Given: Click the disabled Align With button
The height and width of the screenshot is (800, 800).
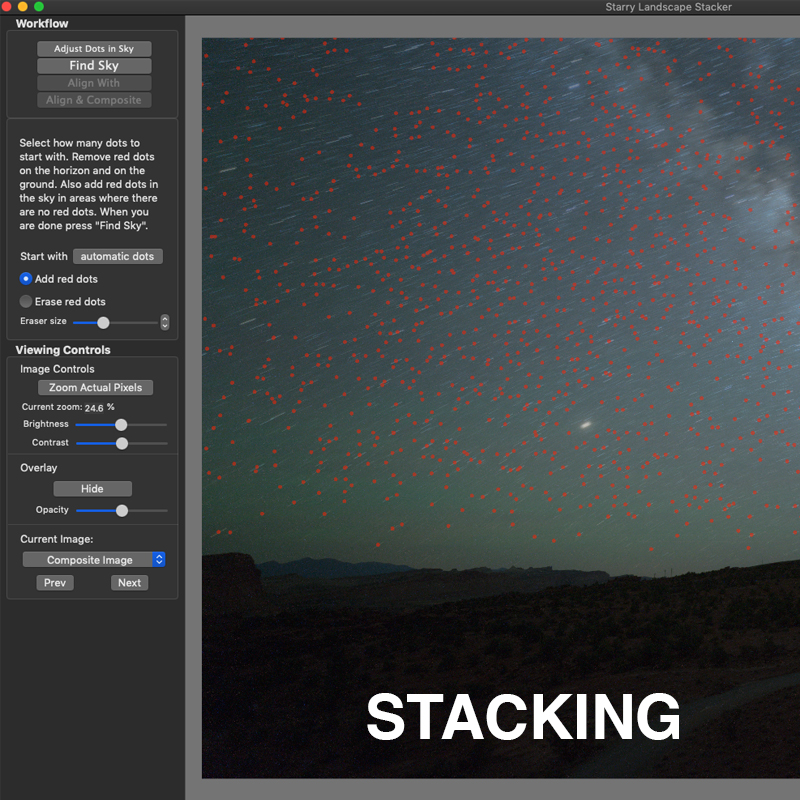Looking at the screenshot, I should [94, 83].
